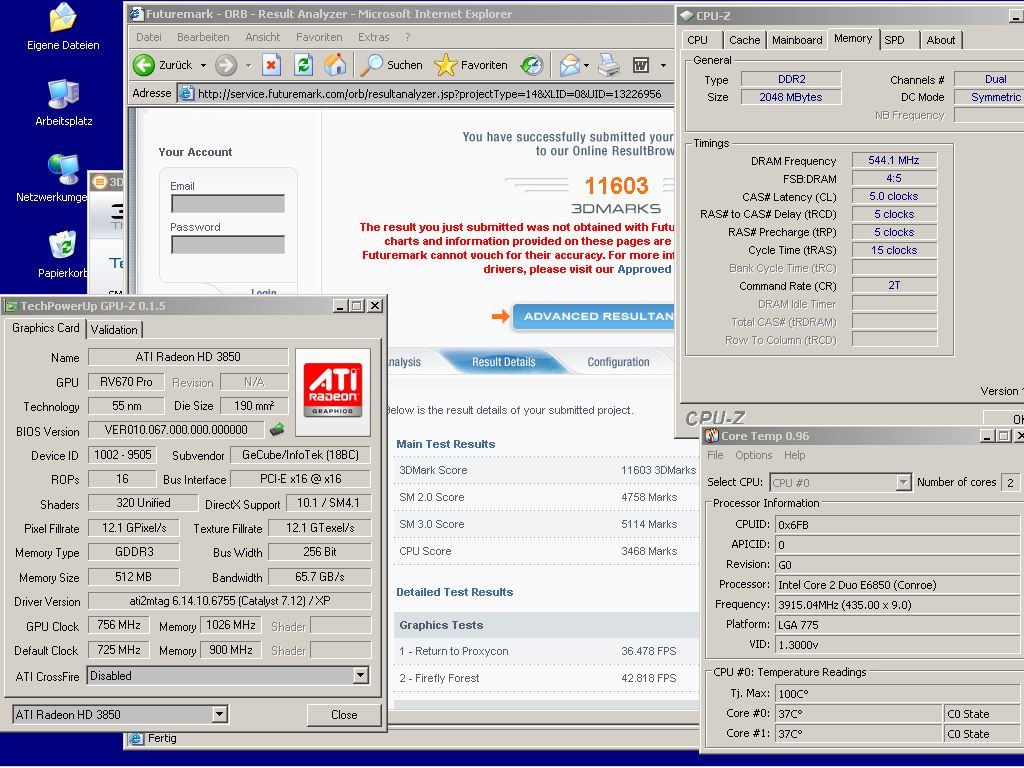
Task: Click GPU-Z title bar app icon
Action: point(10,306)
